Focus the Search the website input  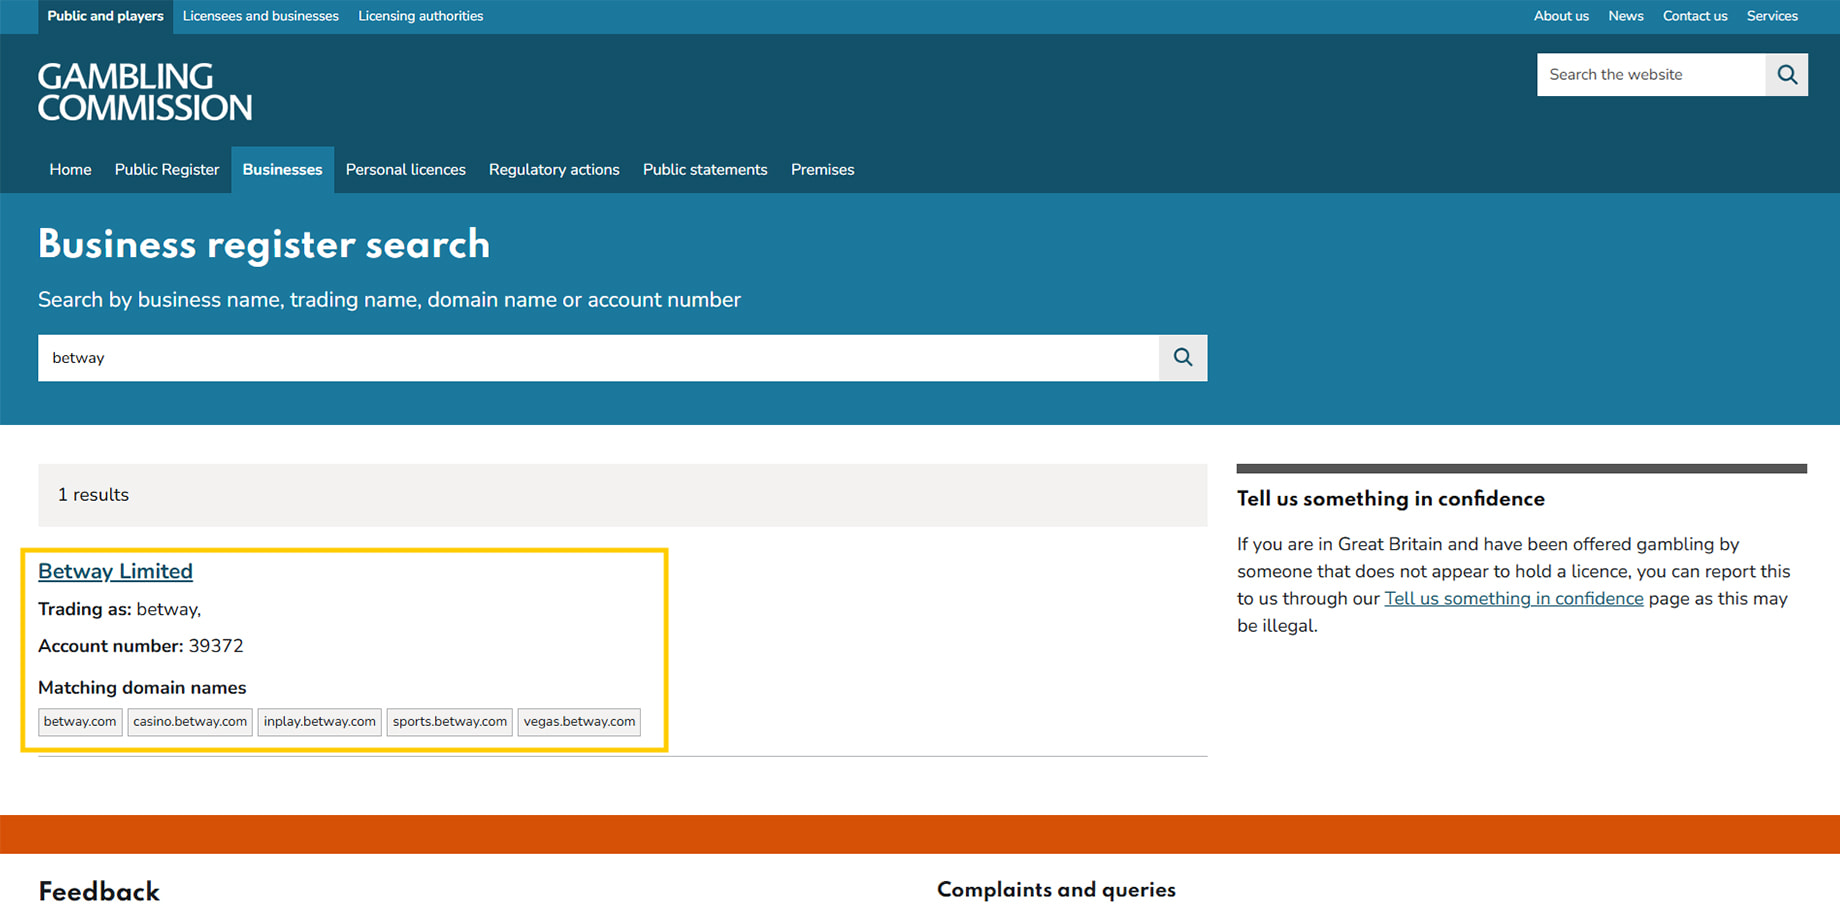pos(1651,75)
